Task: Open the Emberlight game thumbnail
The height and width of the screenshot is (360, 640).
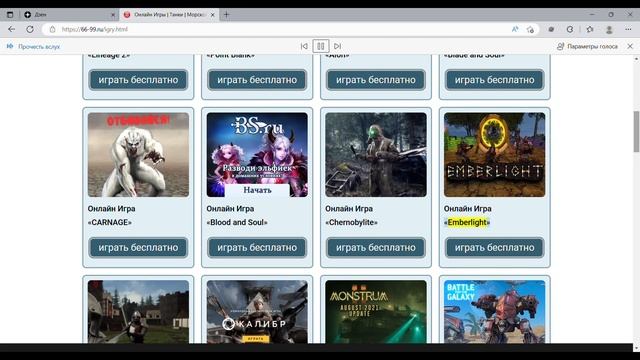Action: tap(495, 155)
